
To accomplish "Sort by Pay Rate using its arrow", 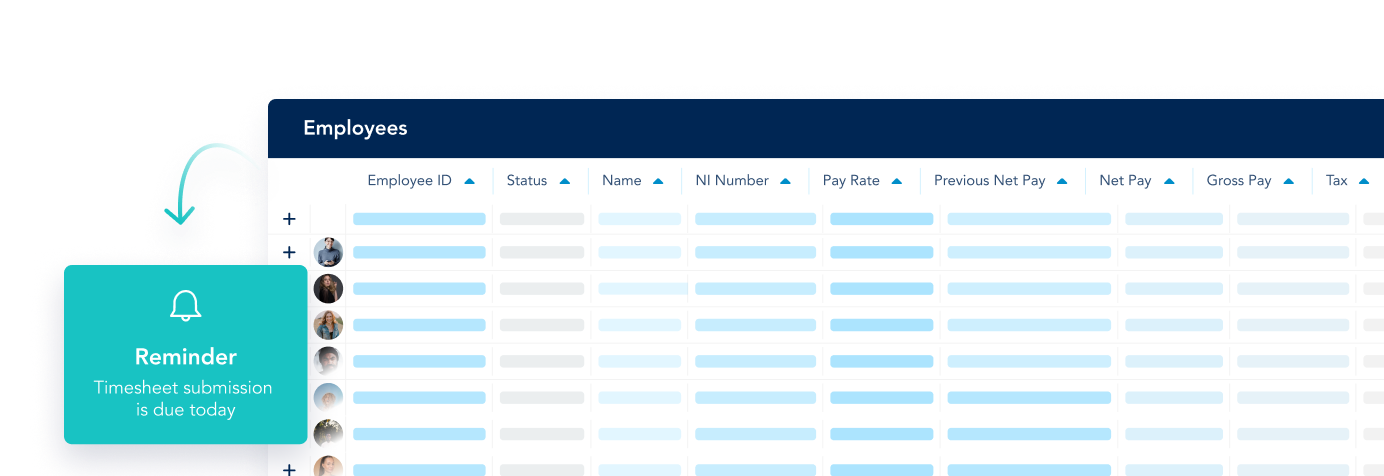I will click(897, 181).
